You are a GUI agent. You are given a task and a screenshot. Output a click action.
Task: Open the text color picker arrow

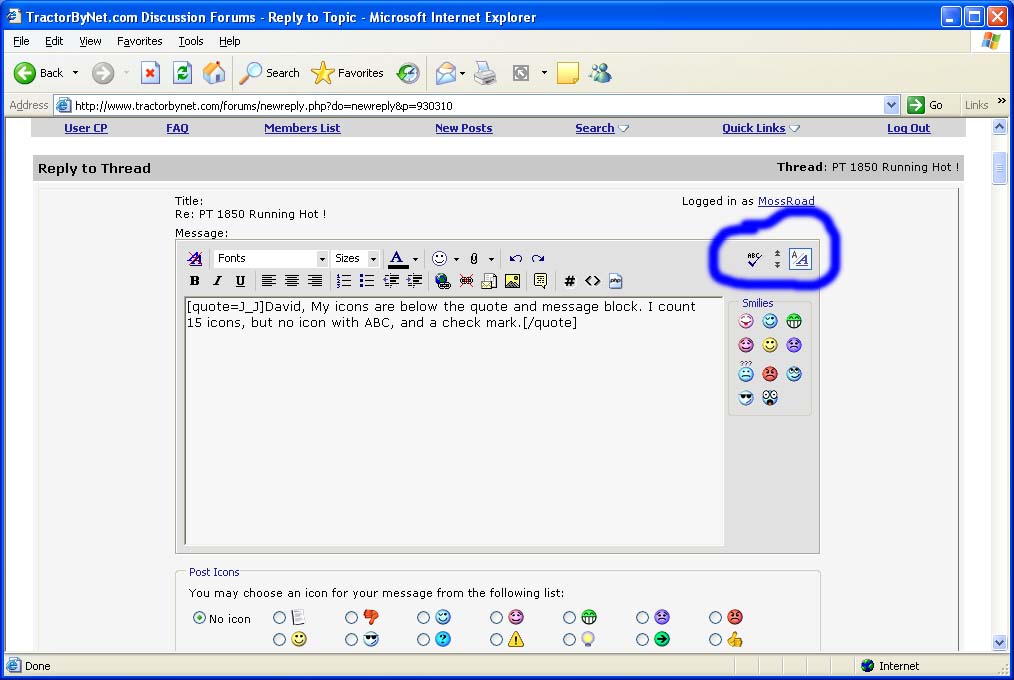pos(415,259)
